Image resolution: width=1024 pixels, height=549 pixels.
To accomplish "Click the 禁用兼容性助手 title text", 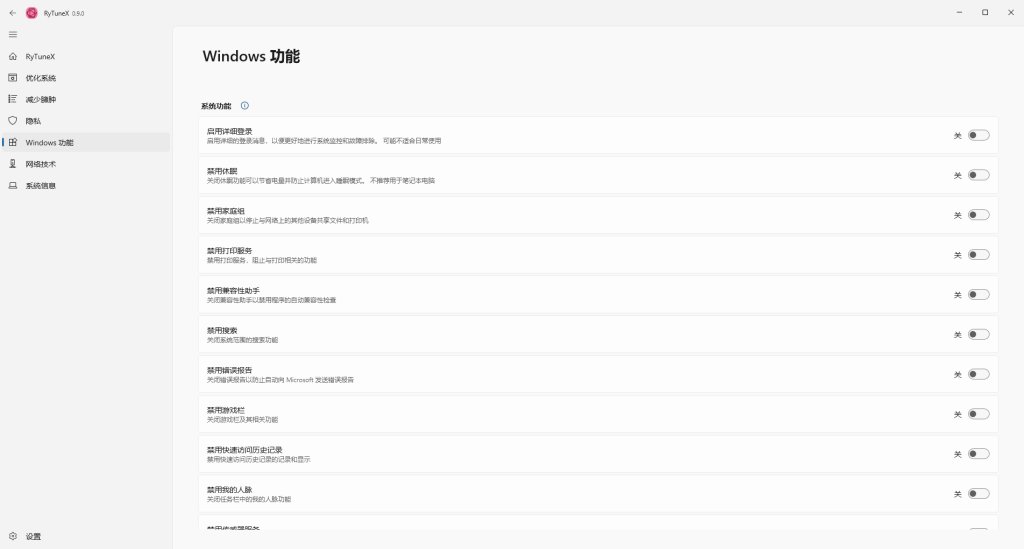I will tap(233, 290).
